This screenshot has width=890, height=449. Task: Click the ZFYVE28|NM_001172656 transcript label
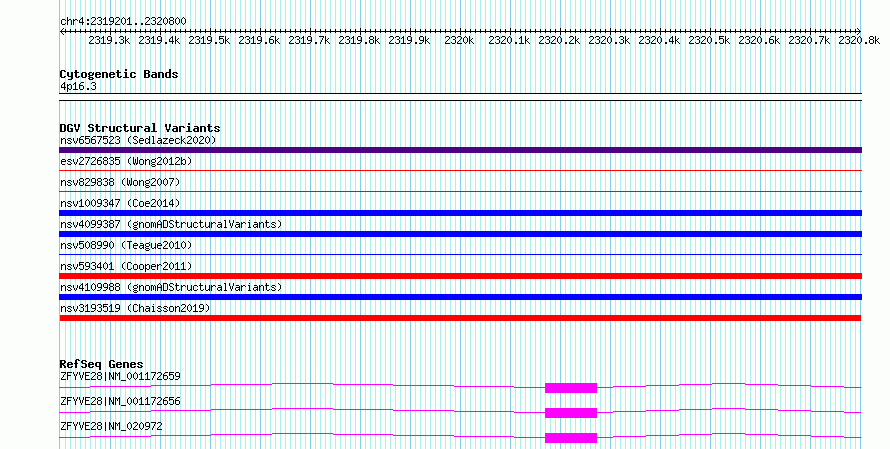120,401
